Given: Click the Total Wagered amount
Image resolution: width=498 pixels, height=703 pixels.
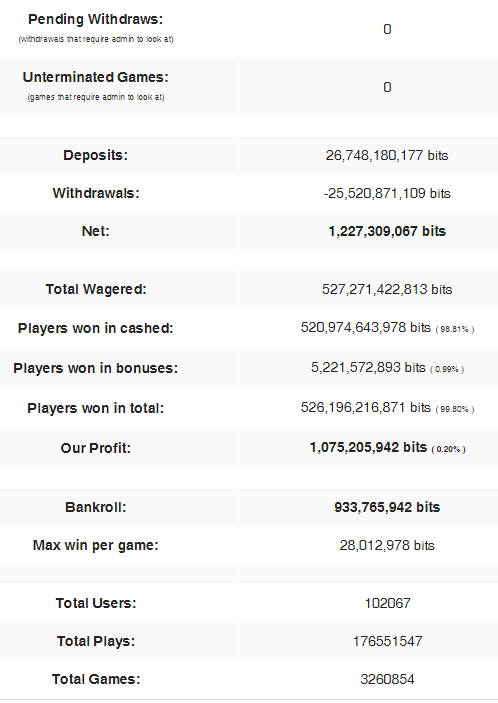Looking at the screenshot, I should coord(387,289).
